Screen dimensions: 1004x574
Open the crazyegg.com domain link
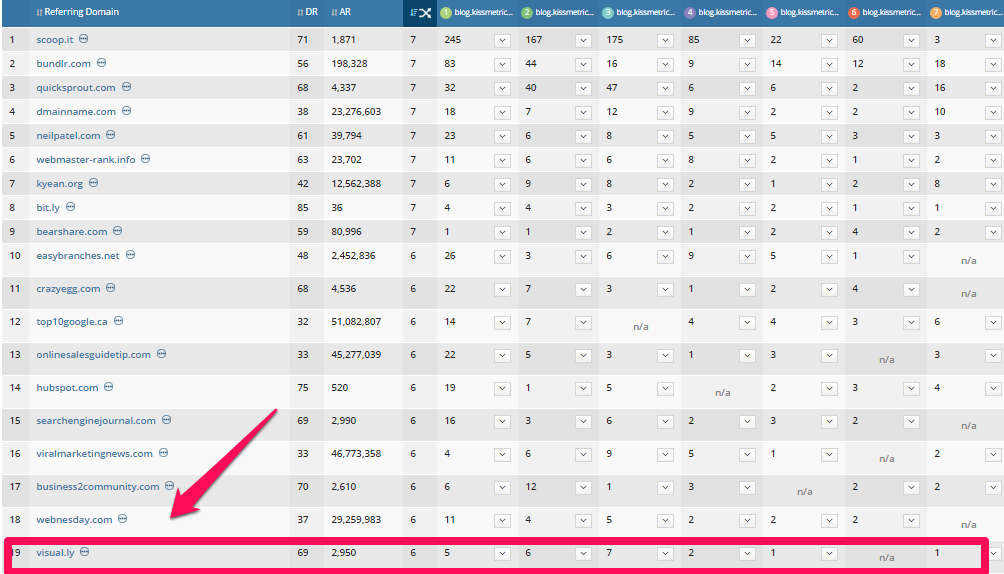[68, 289]
